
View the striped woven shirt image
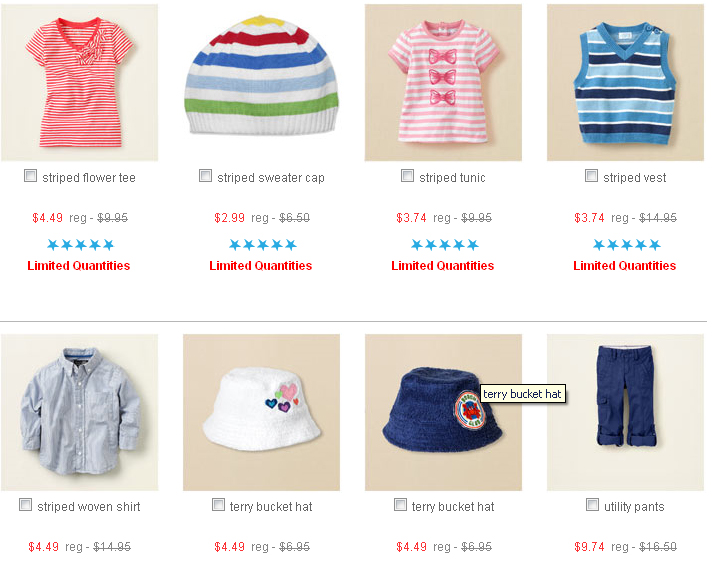(80, 413)
